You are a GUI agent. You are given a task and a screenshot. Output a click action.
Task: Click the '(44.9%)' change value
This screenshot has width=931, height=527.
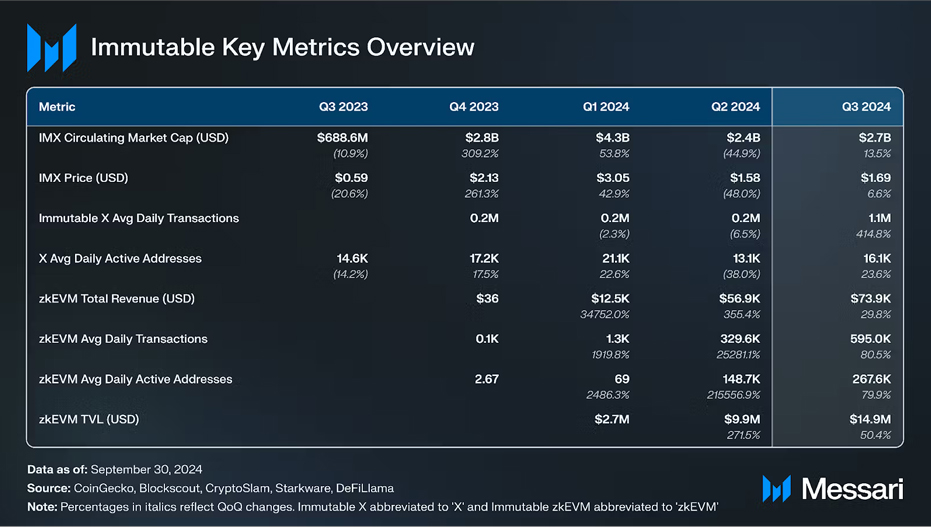741,154
